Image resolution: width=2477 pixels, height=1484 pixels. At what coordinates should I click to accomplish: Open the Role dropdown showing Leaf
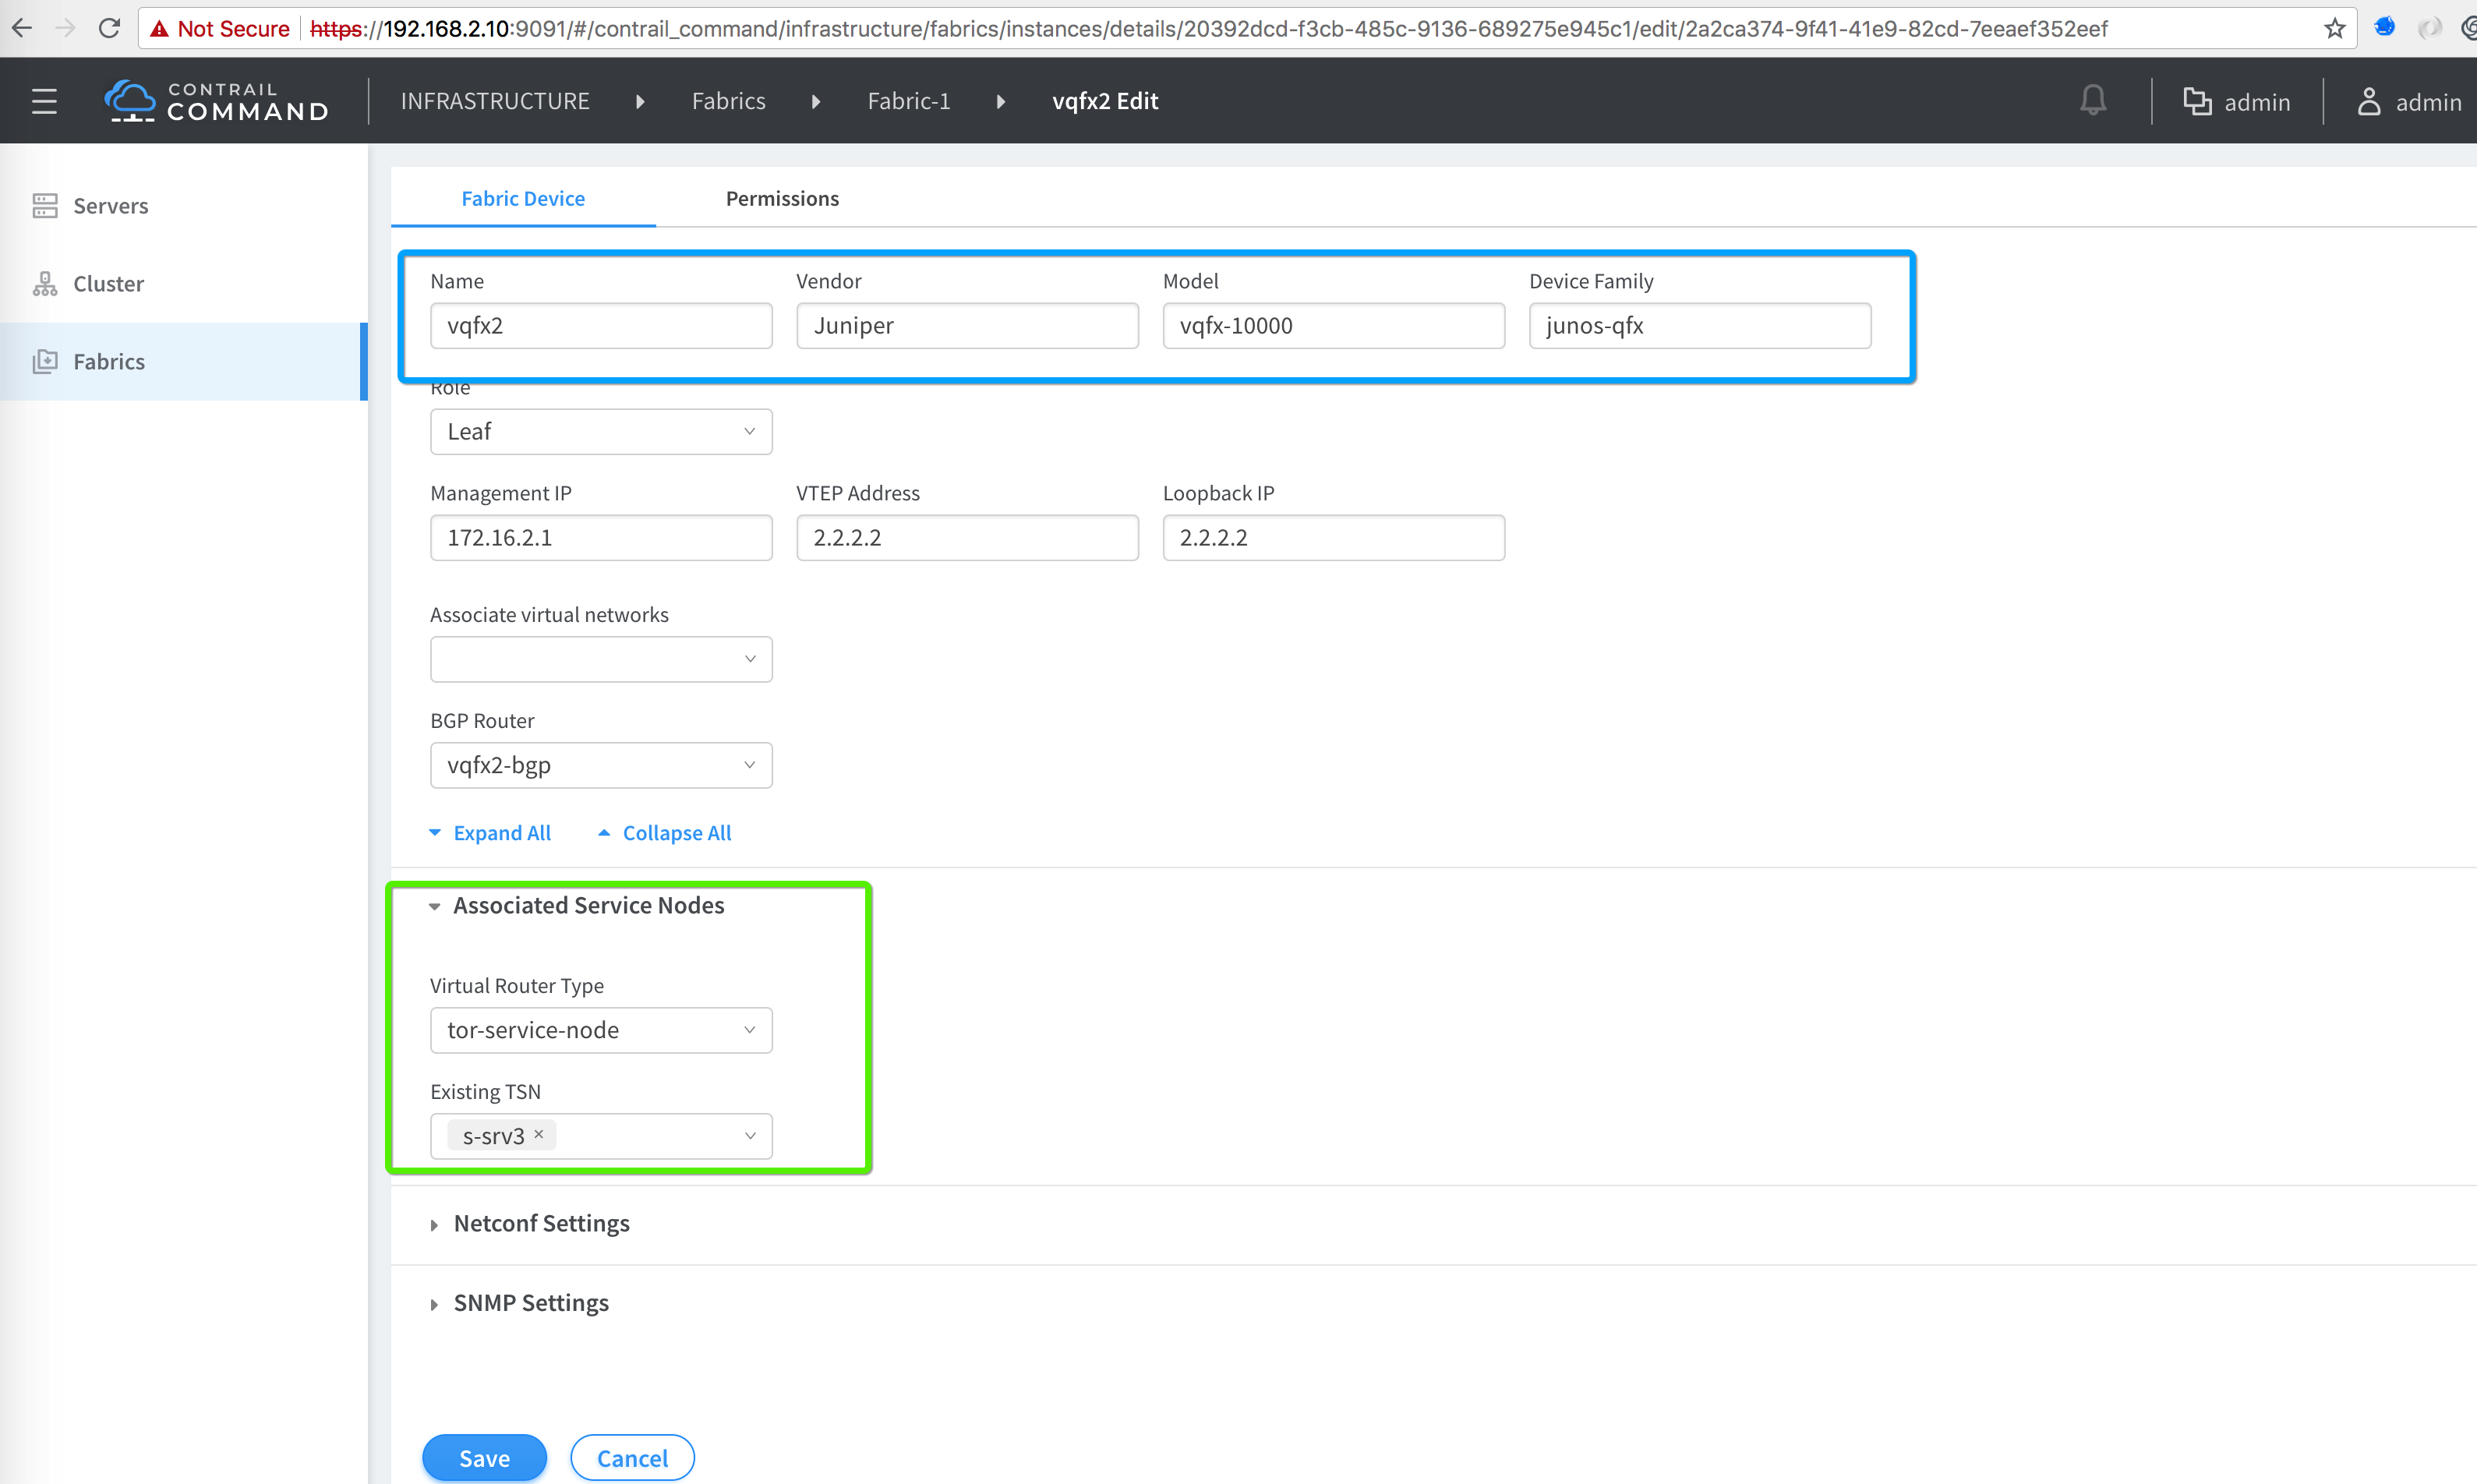(x=601, y=432)
